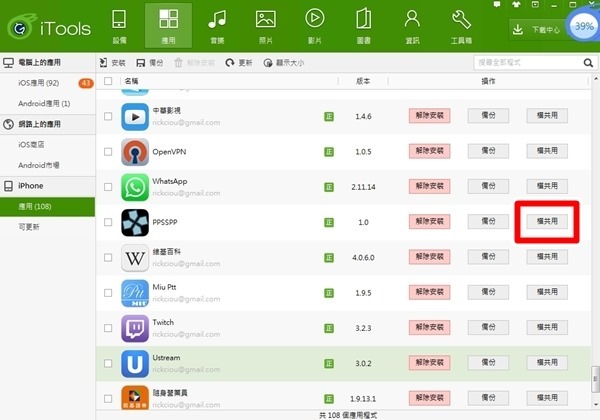The width and height of the screenshot is (600, 420).
Task: Open the photos tab icon
Action: pos(266,26)
